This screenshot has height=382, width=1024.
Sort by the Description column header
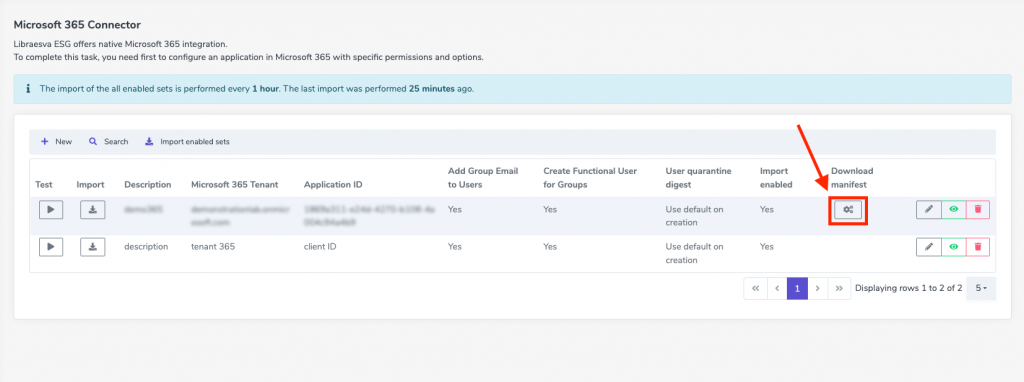[x=148, y=185]
